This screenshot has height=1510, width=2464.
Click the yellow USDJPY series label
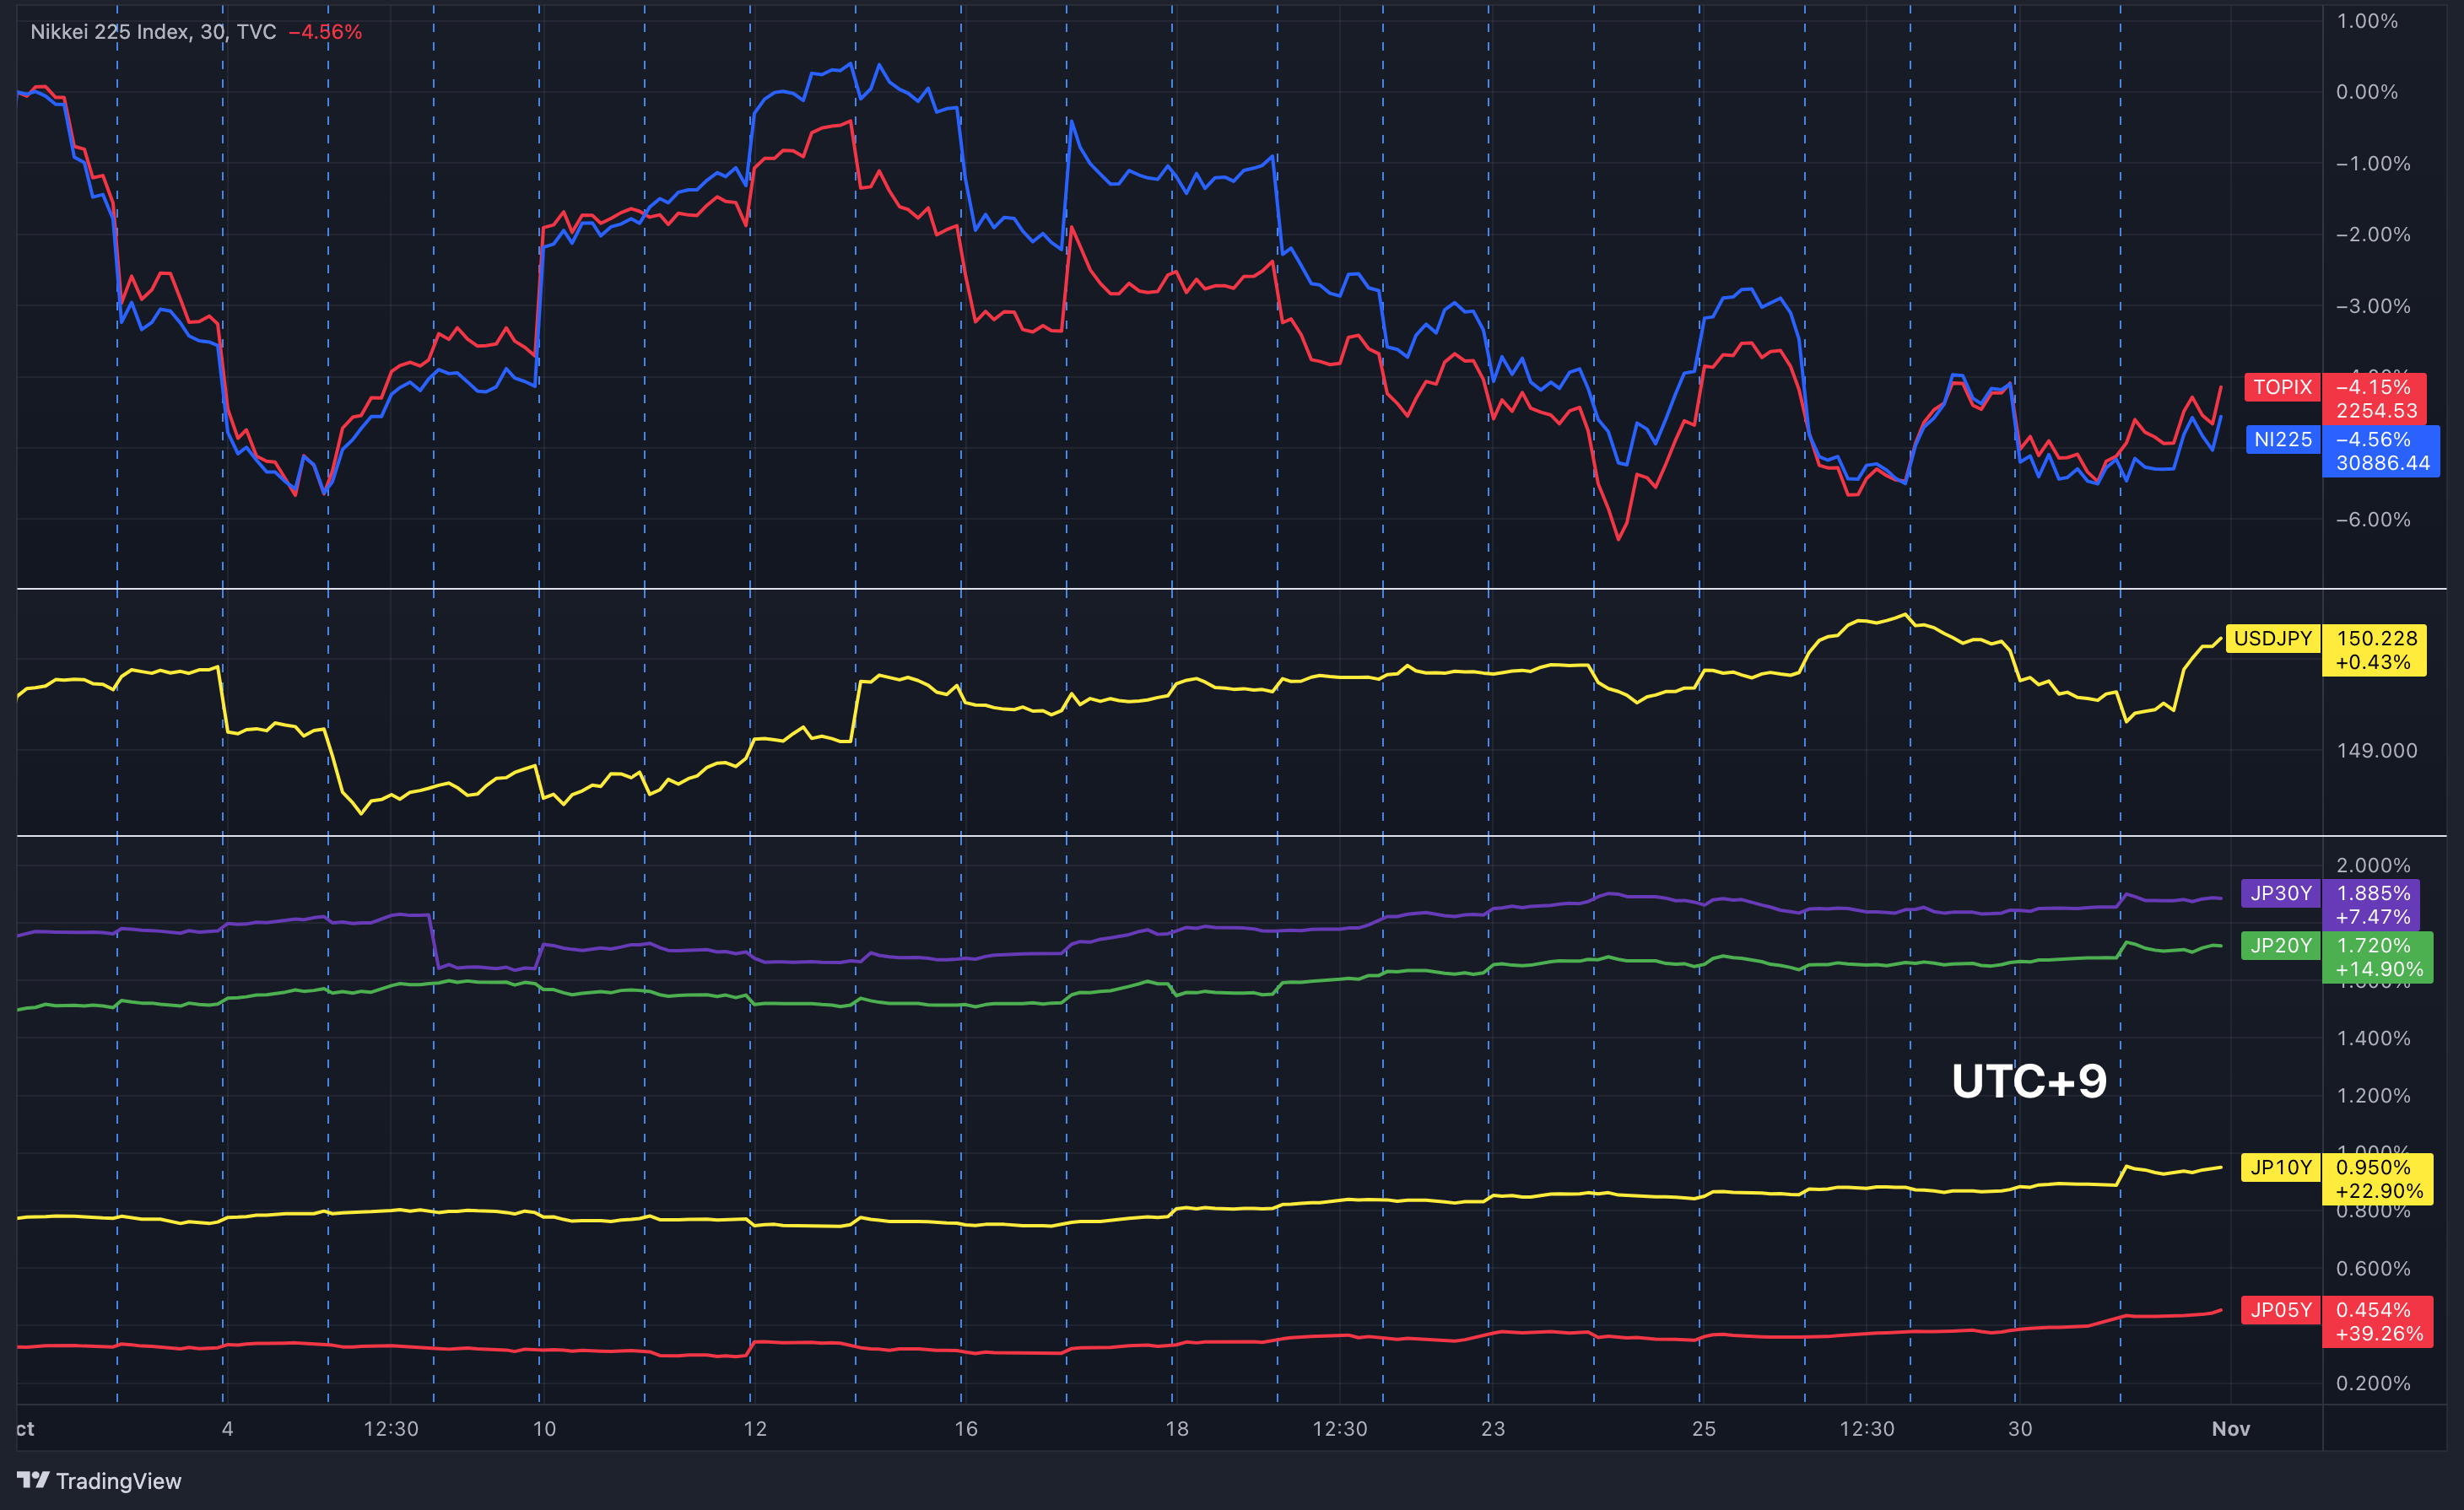2272,638
